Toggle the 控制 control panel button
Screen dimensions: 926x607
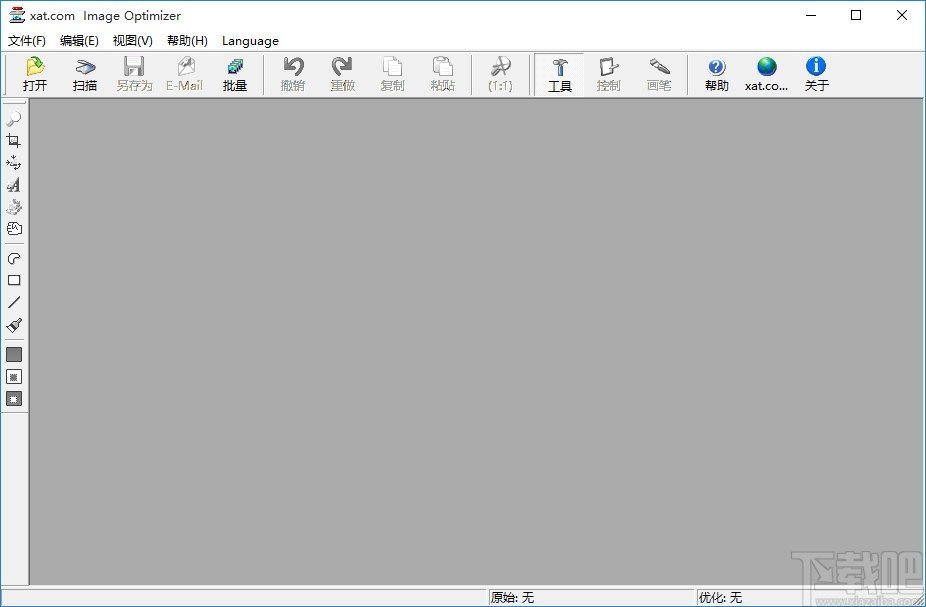[x=608, y=74]
